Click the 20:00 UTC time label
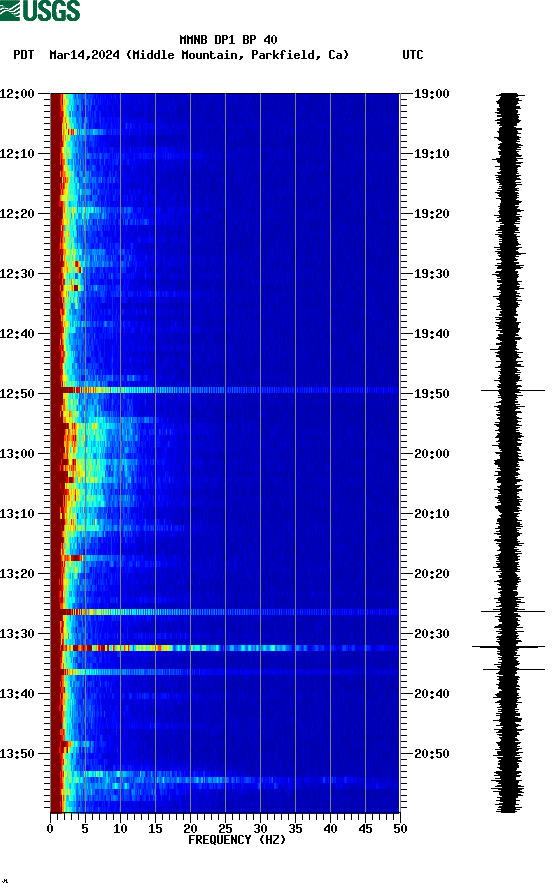The height and width of the screenshot is (892, 552). (x=432, y=453)
